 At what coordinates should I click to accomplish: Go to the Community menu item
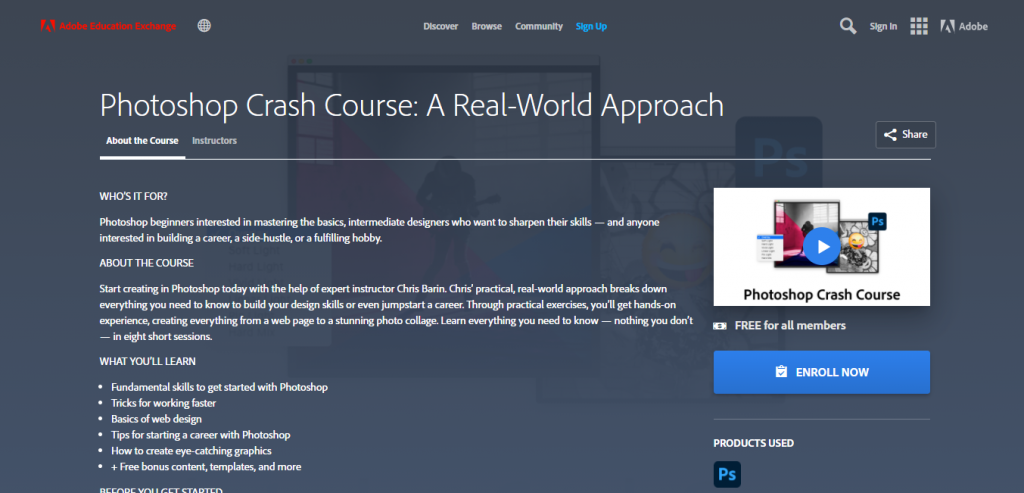click(539, 26)
